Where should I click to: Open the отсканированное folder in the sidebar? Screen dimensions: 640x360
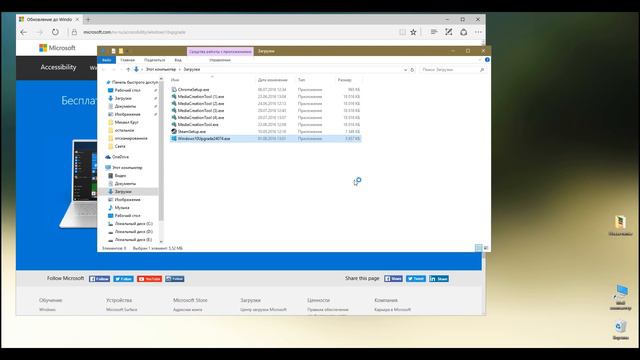(x=131, y=138)
